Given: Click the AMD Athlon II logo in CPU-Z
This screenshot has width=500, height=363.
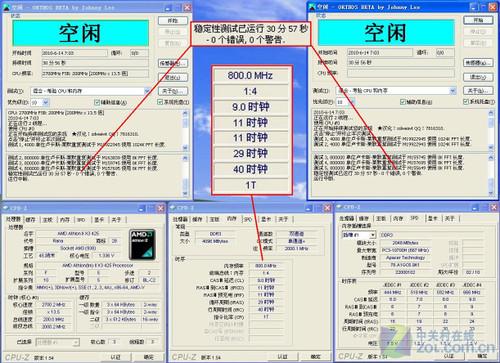Looking at the screenshot, I should pyautogui.click(x=142, y=244).
